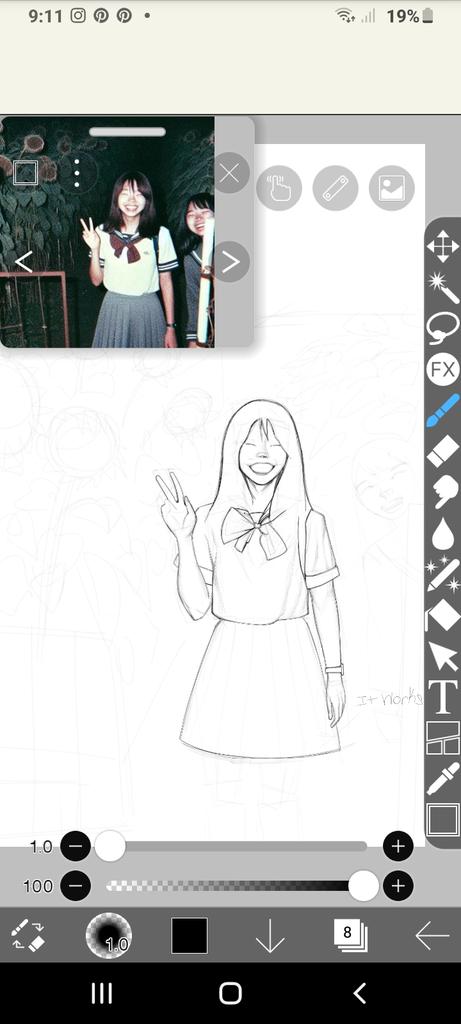Screen dimensions: 461x1024
Task: Select the Frame Divider tool
Action: pos(443,737)
